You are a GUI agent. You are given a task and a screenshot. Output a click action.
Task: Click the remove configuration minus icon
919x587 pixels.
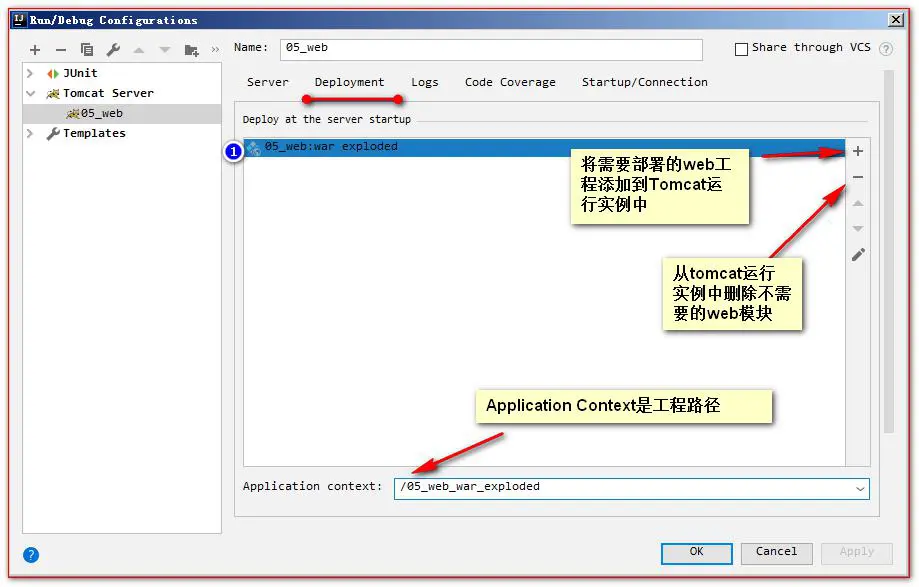61,50
